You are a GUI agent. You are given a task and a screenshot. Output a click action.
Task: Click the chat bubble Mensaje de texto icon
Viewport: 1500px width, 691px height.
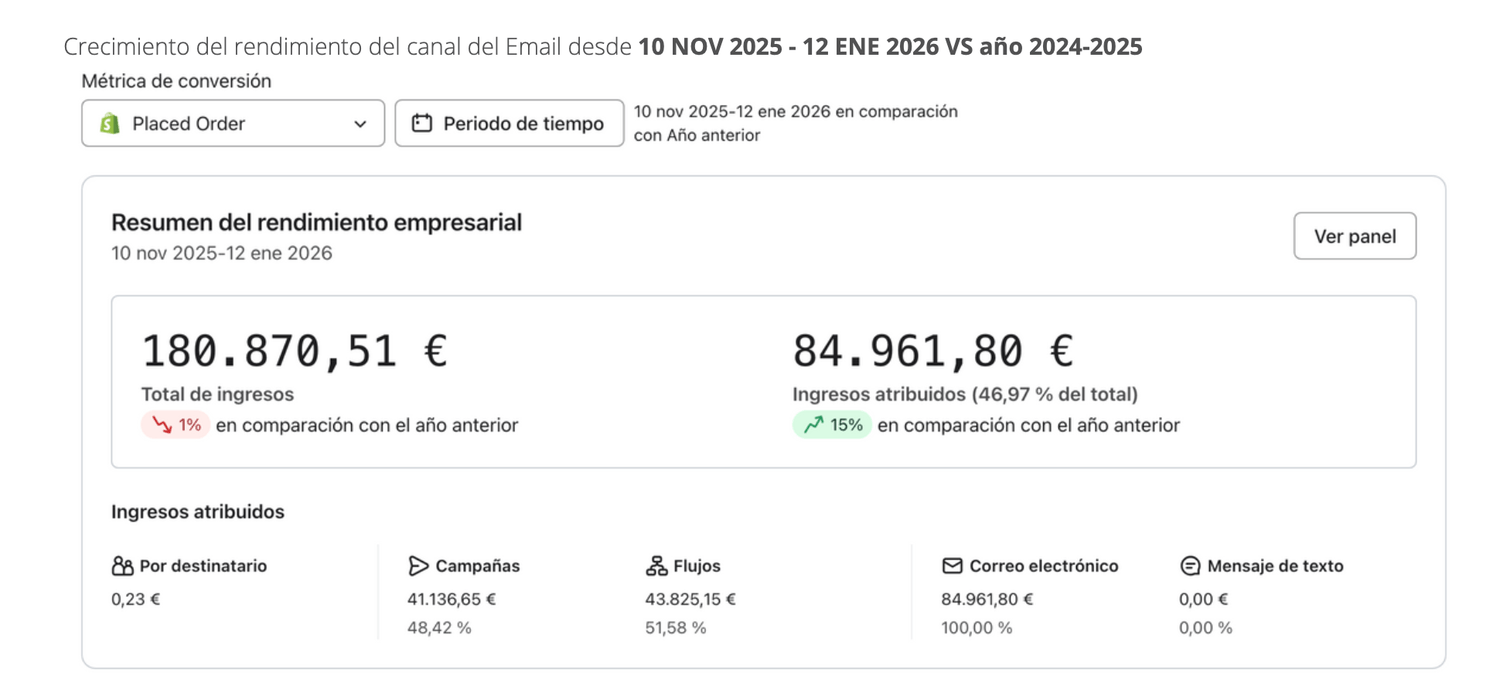click(x=1190, y=566)
